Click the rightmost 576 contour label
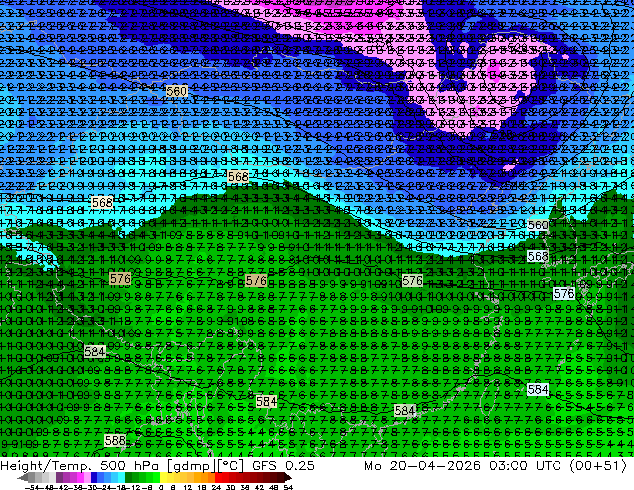The width and height of the screenshot is (634, 490). [x=564, y=294]
